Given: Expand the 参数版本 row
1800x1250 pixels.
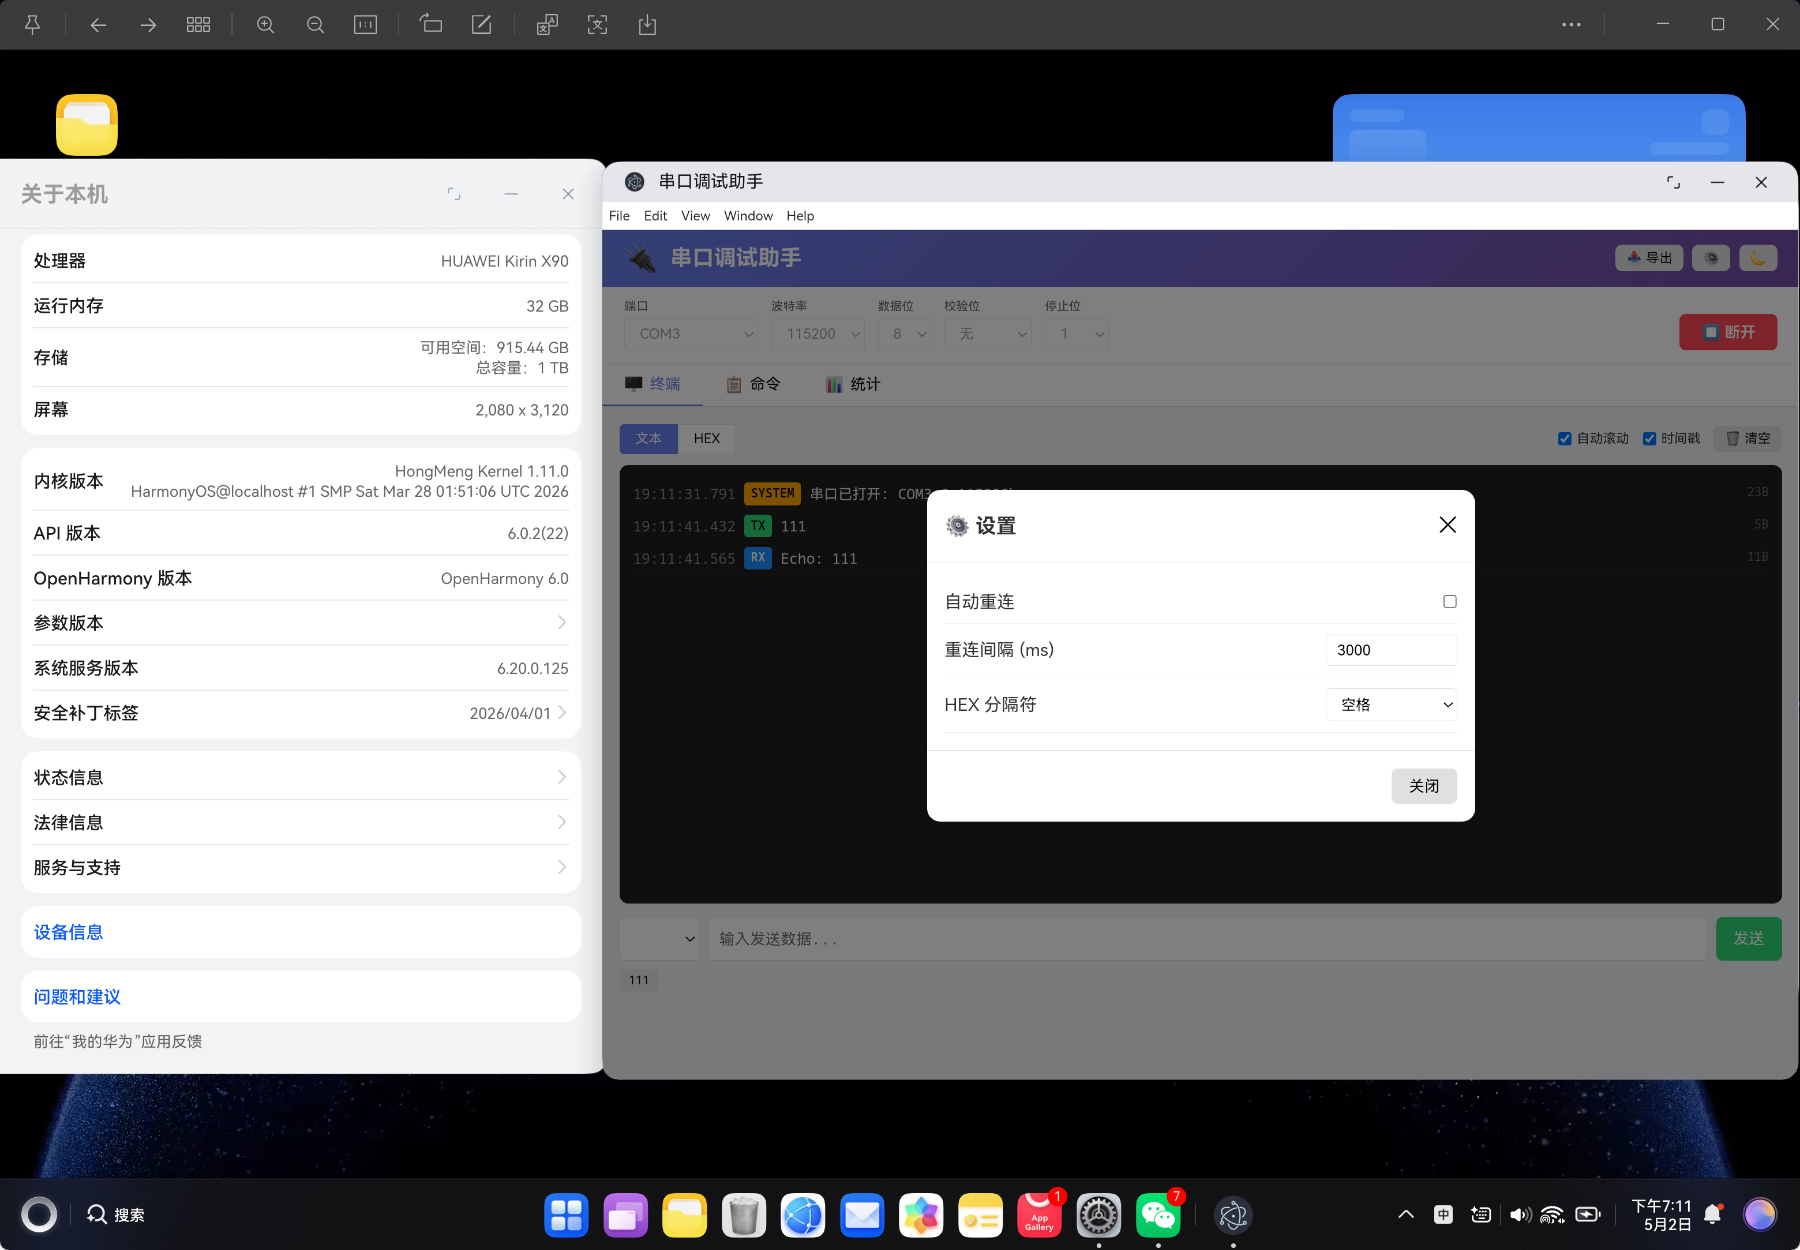Looking at the screenshot, I should pos(301,623).
